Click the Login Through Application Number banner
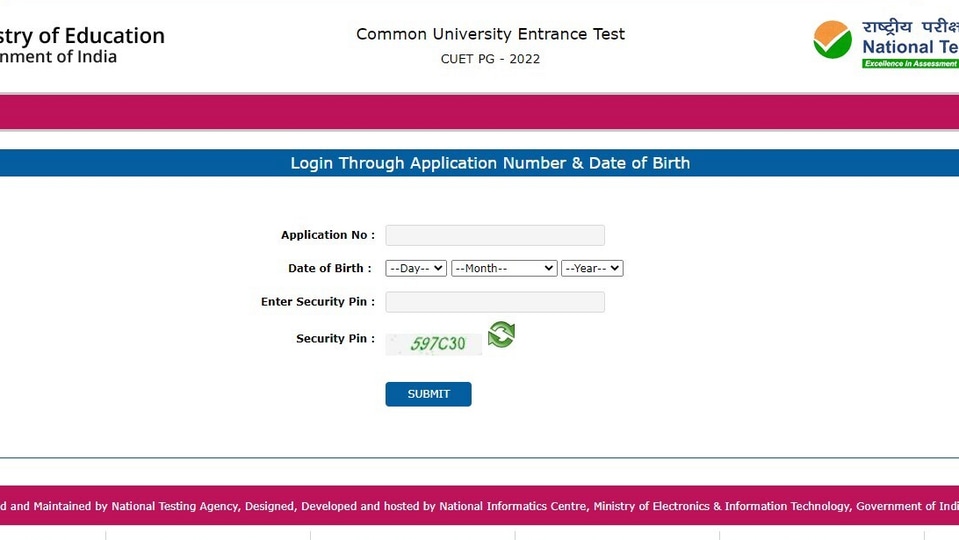Viewport: 959px width, 540px height. (480, 163)
